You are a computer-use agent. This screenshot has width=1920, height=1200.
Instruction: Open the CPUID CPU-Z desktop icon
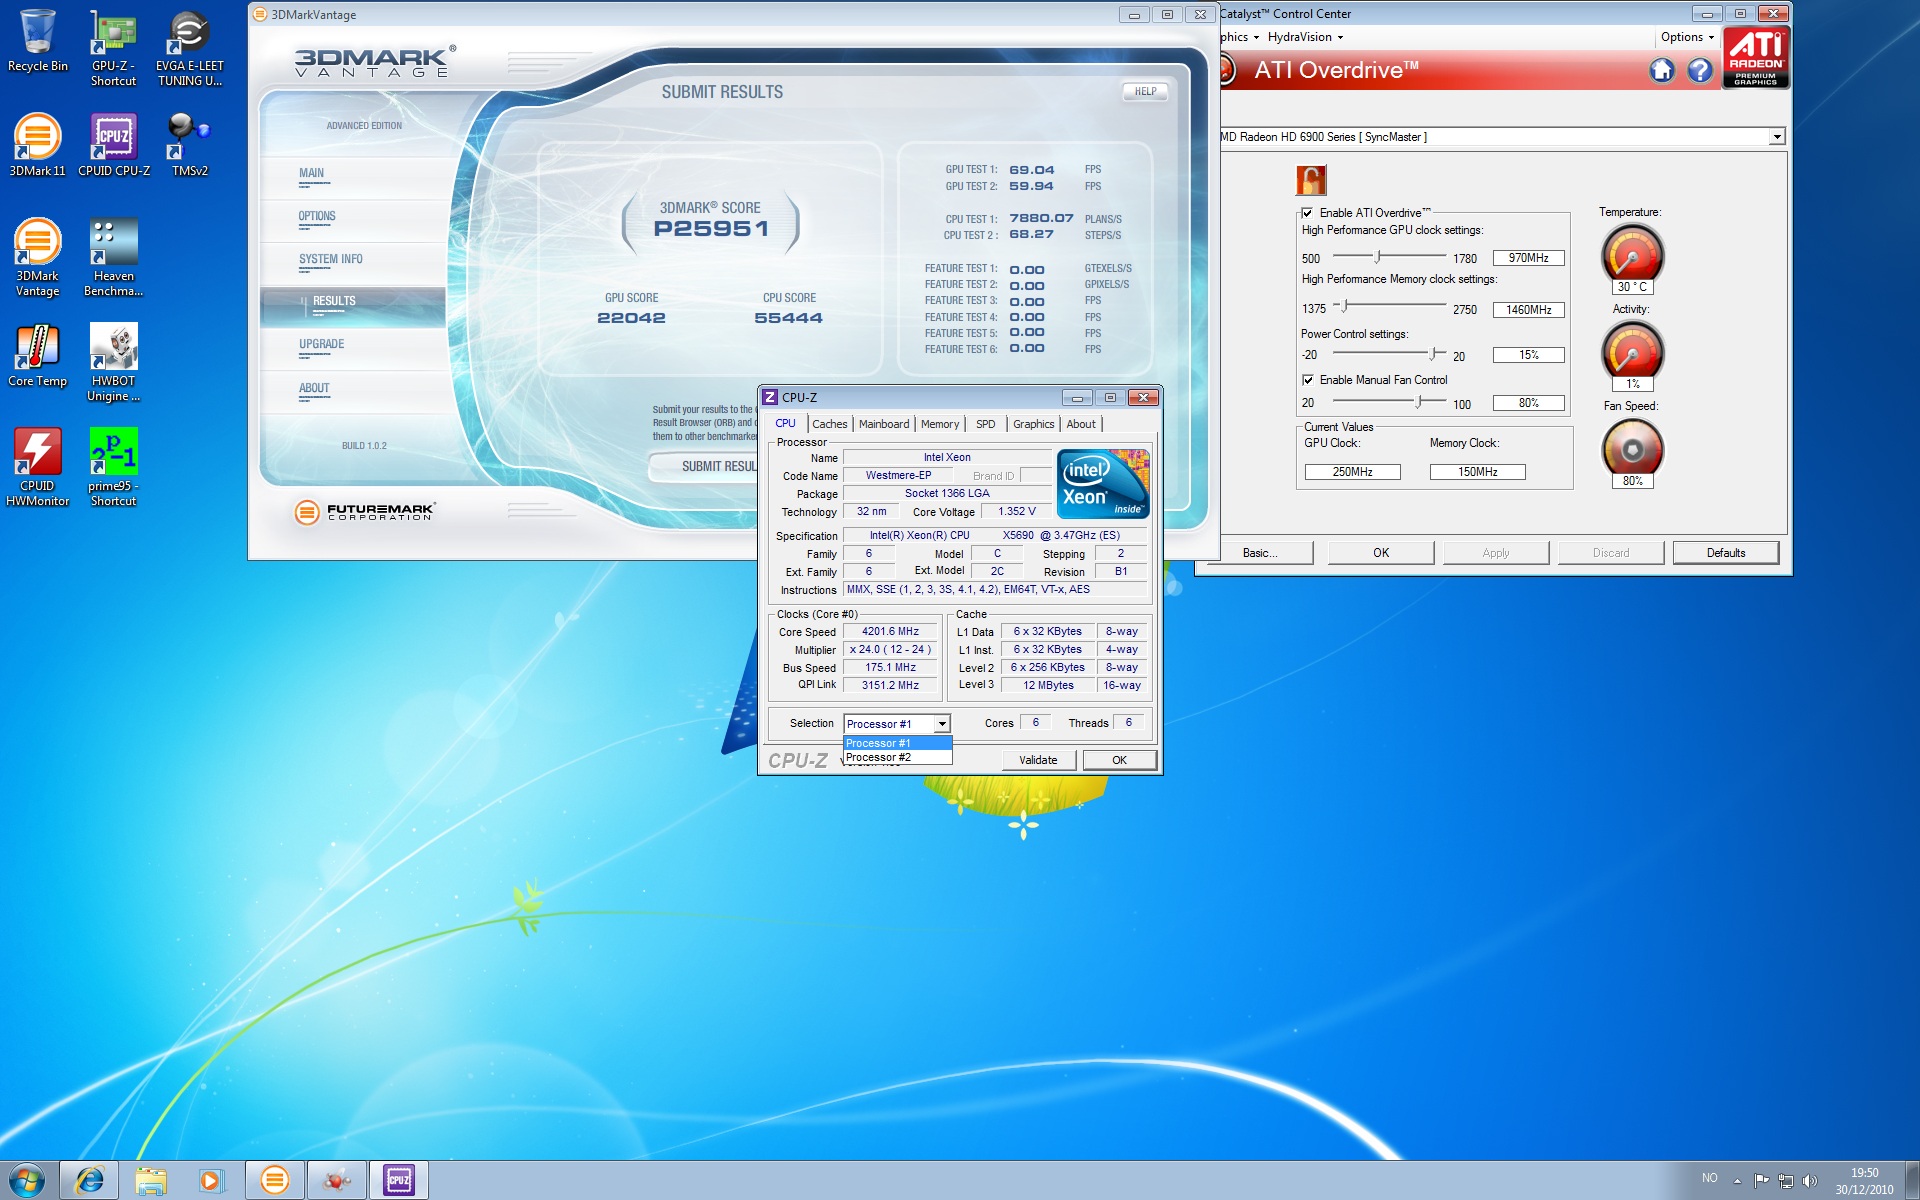(113, 145)
